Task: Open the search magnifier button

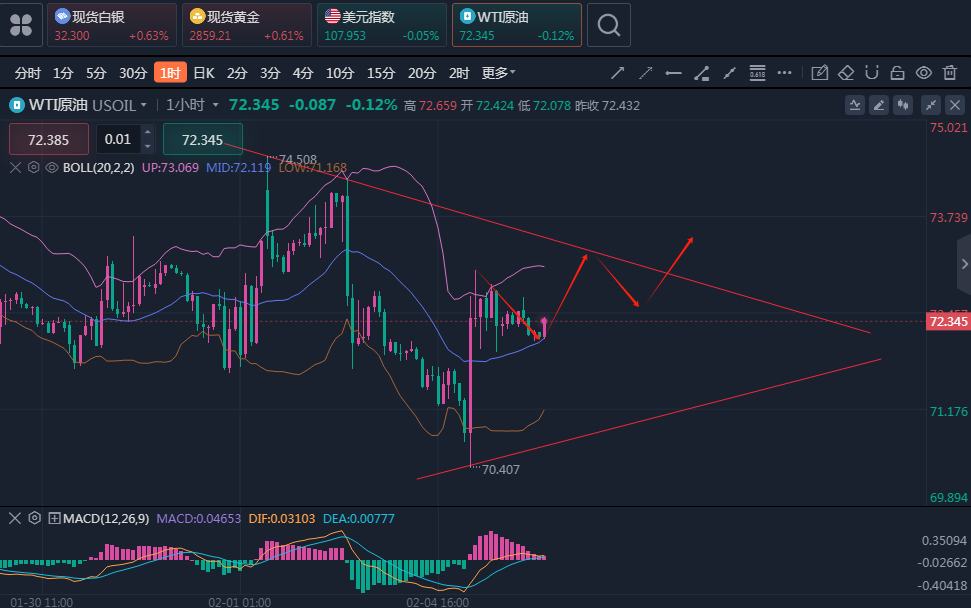Action: tap(608, 24)
